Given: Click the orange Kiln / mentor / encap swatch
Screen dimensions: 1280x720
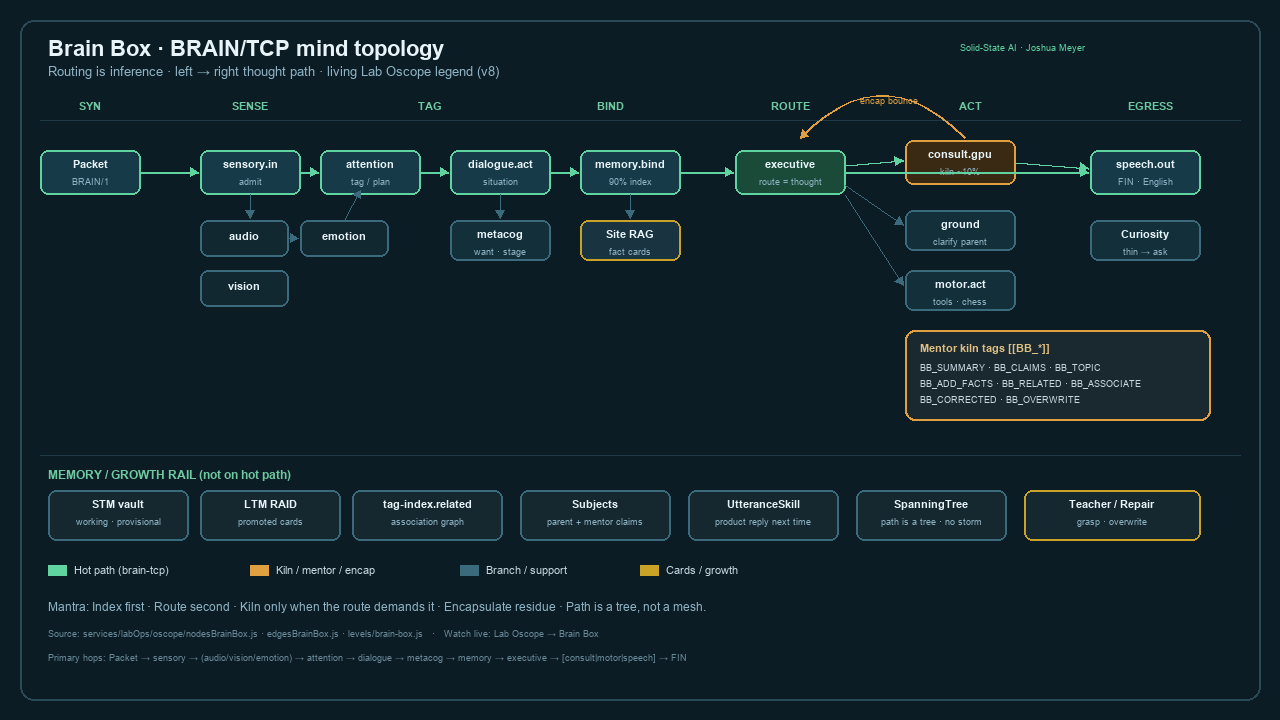Looking at the screenshot, I should pyautogui.click(x=259, y=570).
